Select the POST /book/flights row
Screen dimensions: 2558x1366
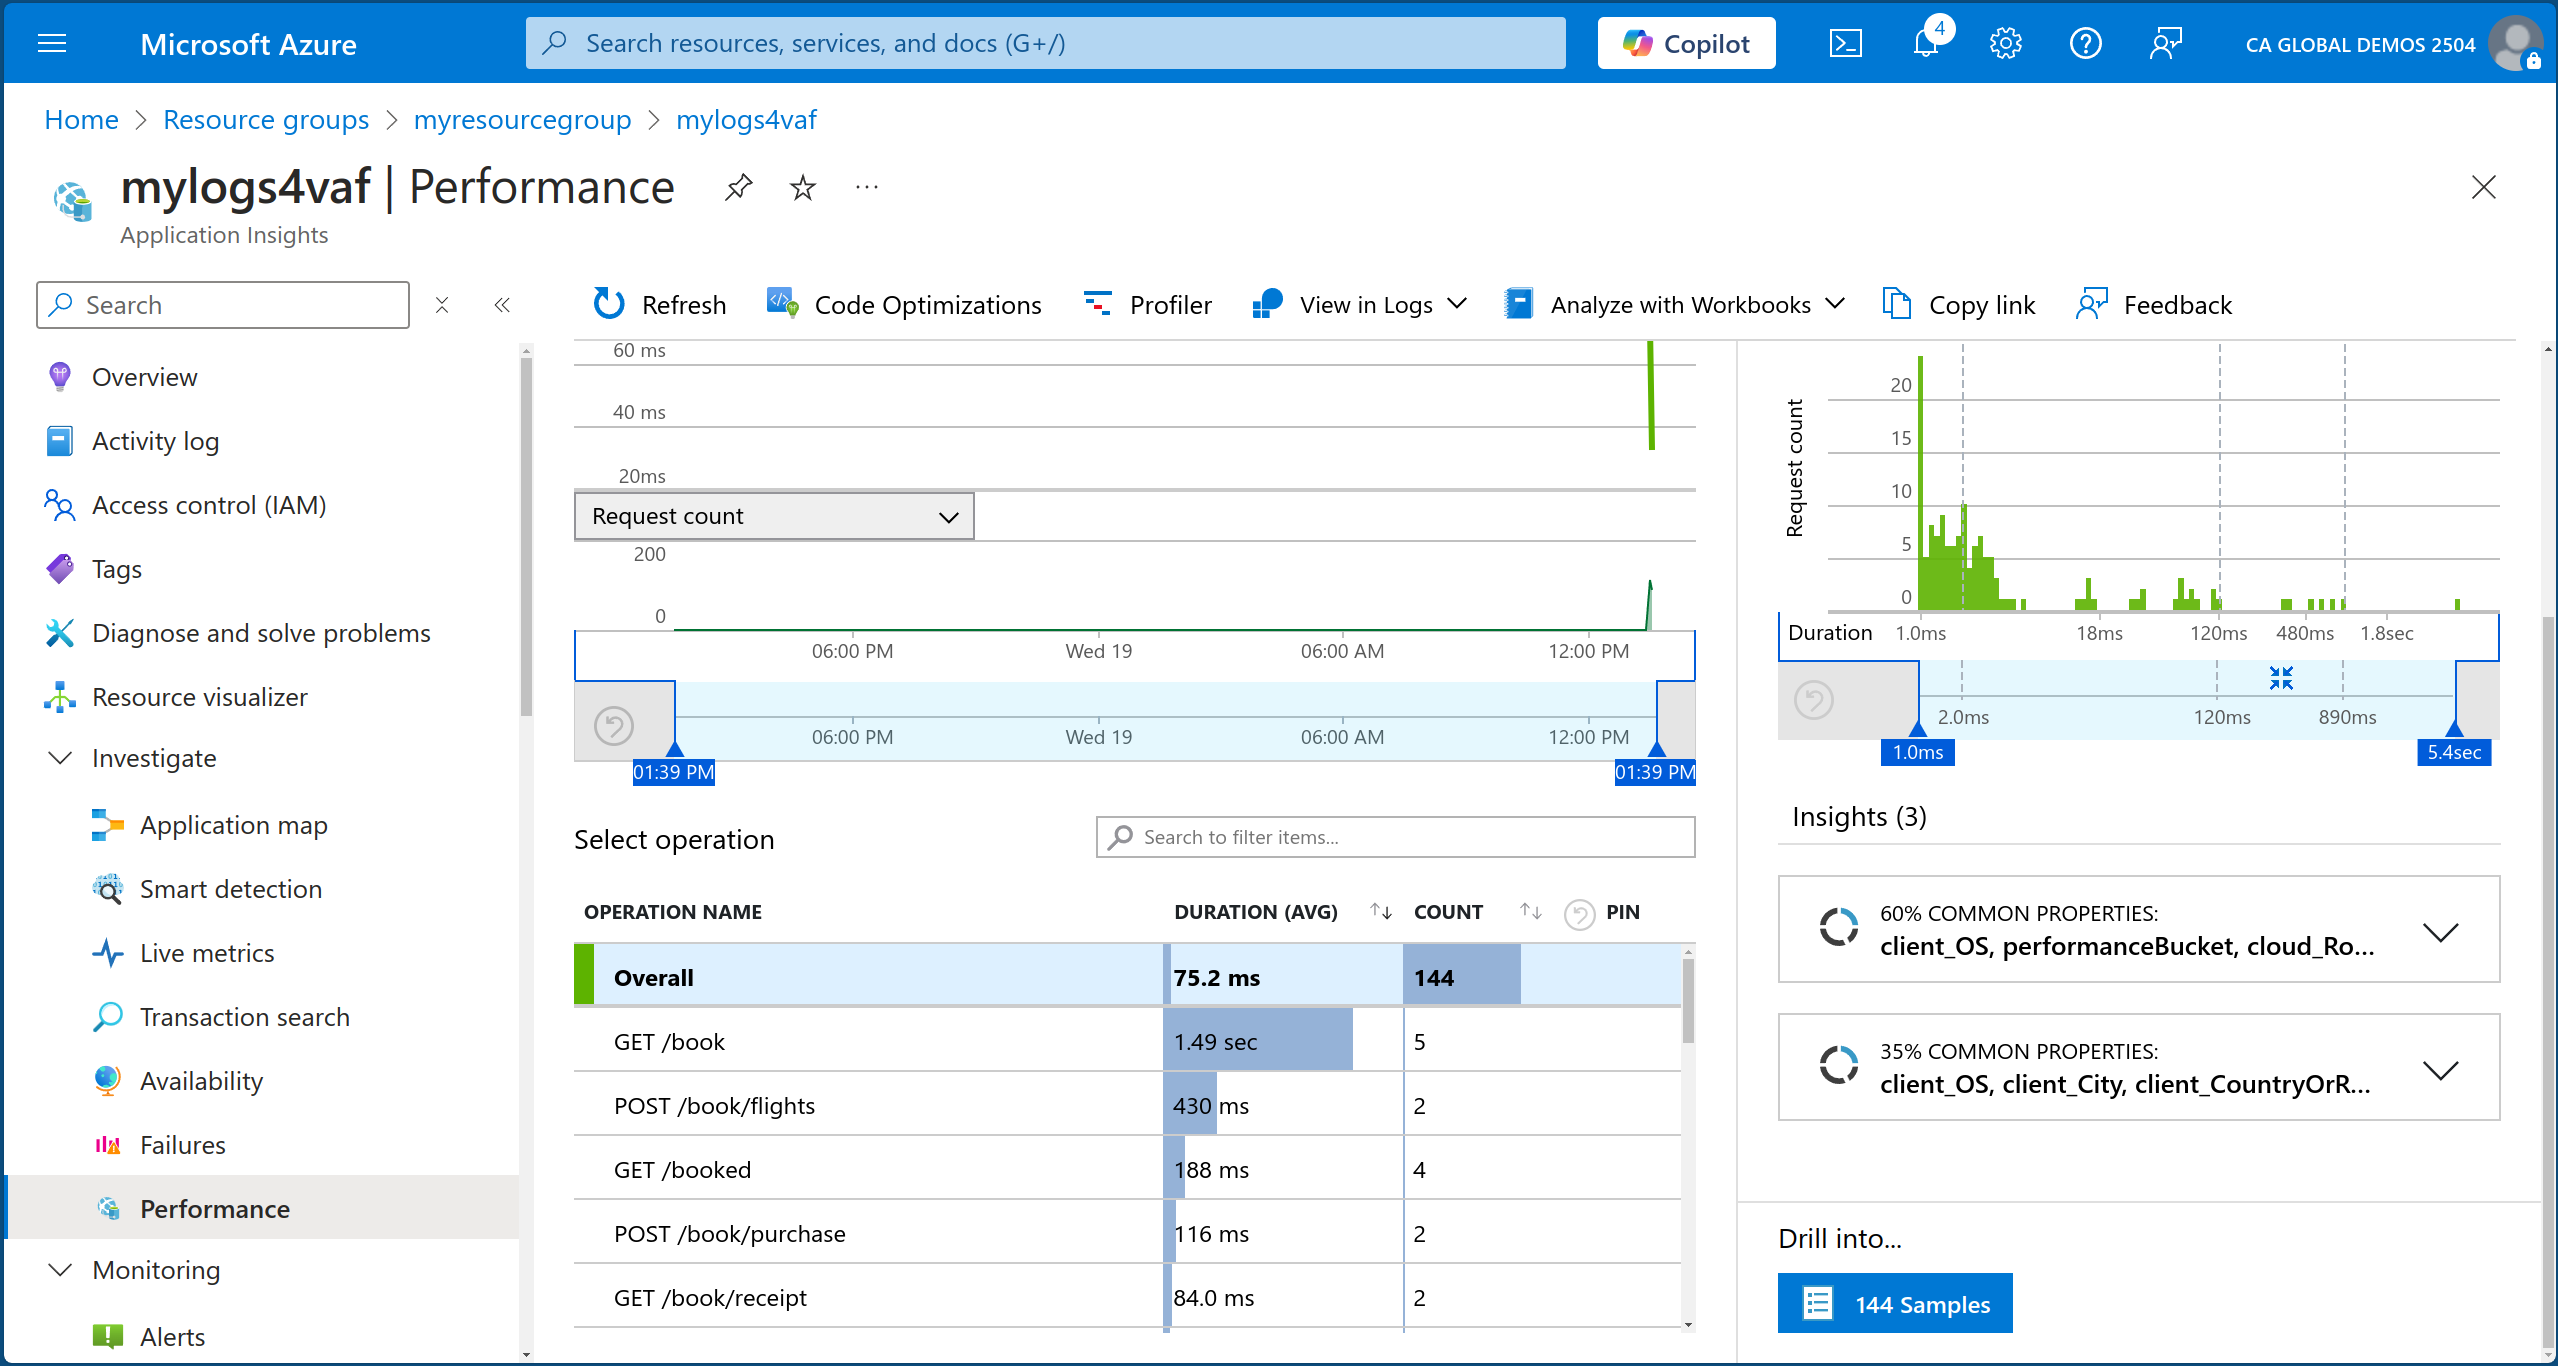coord(1127,1105)
